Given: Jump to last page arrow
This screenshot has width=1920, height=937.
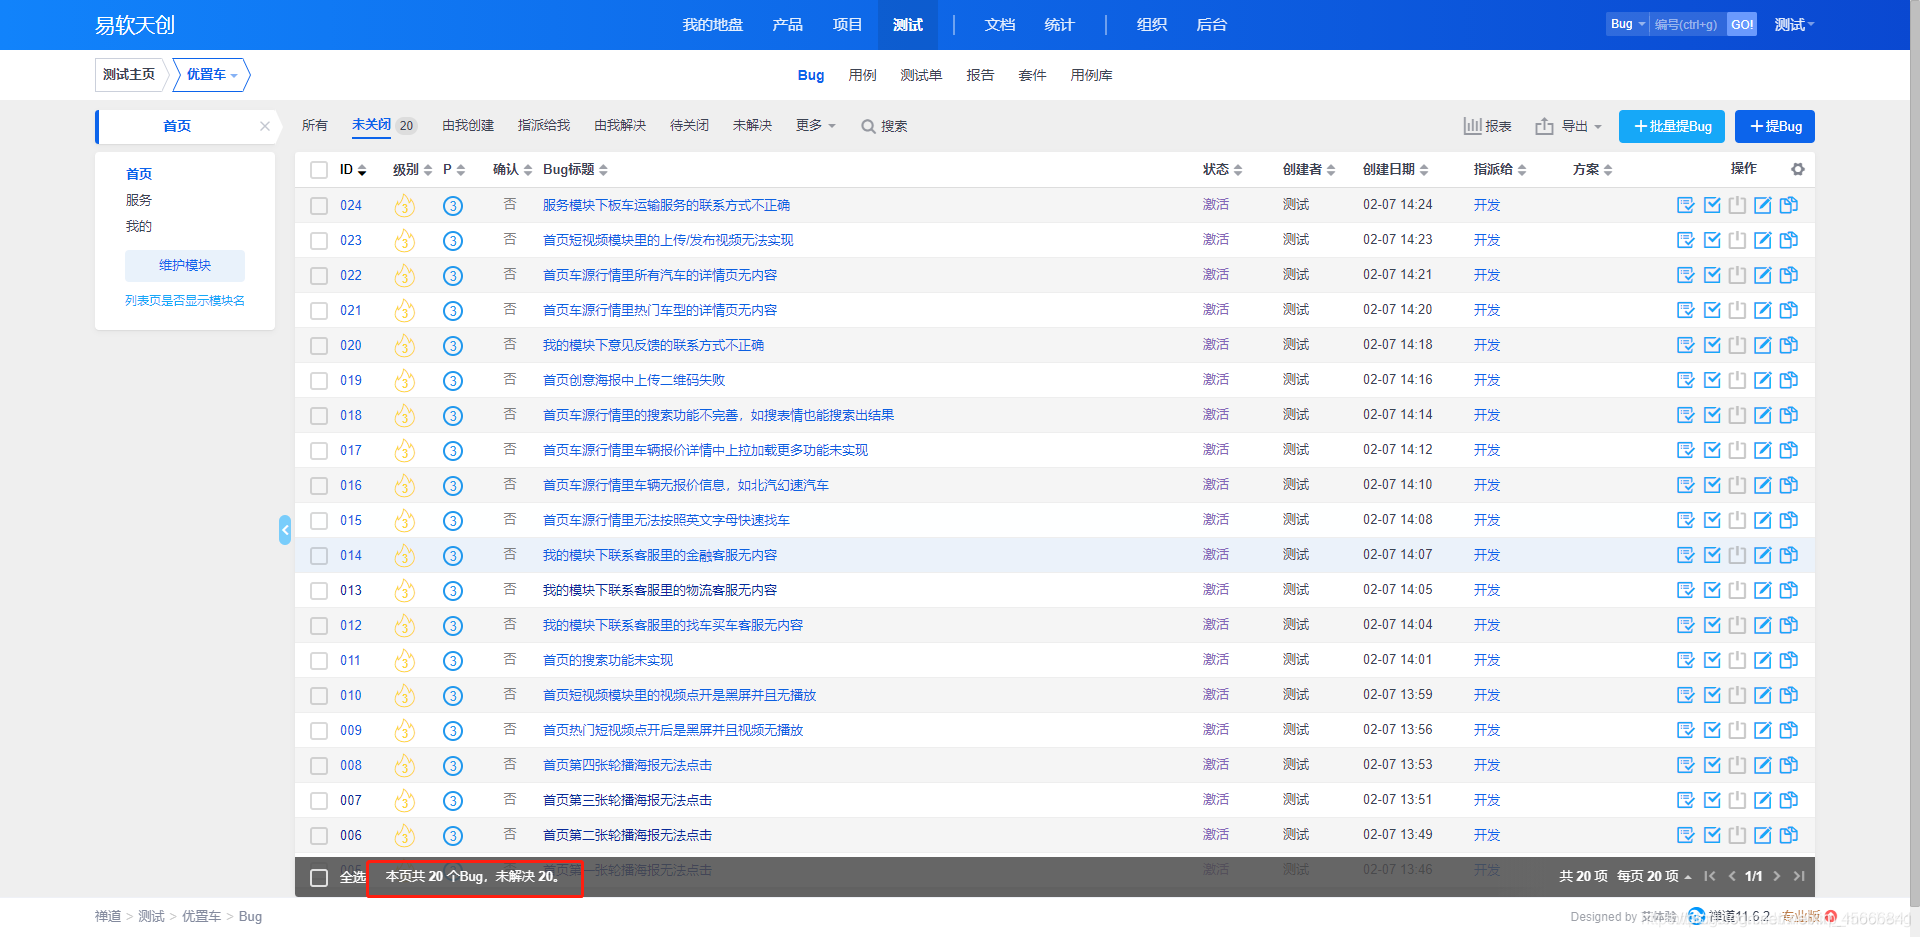Looking at the screenshot, I should pos(1799,876).
